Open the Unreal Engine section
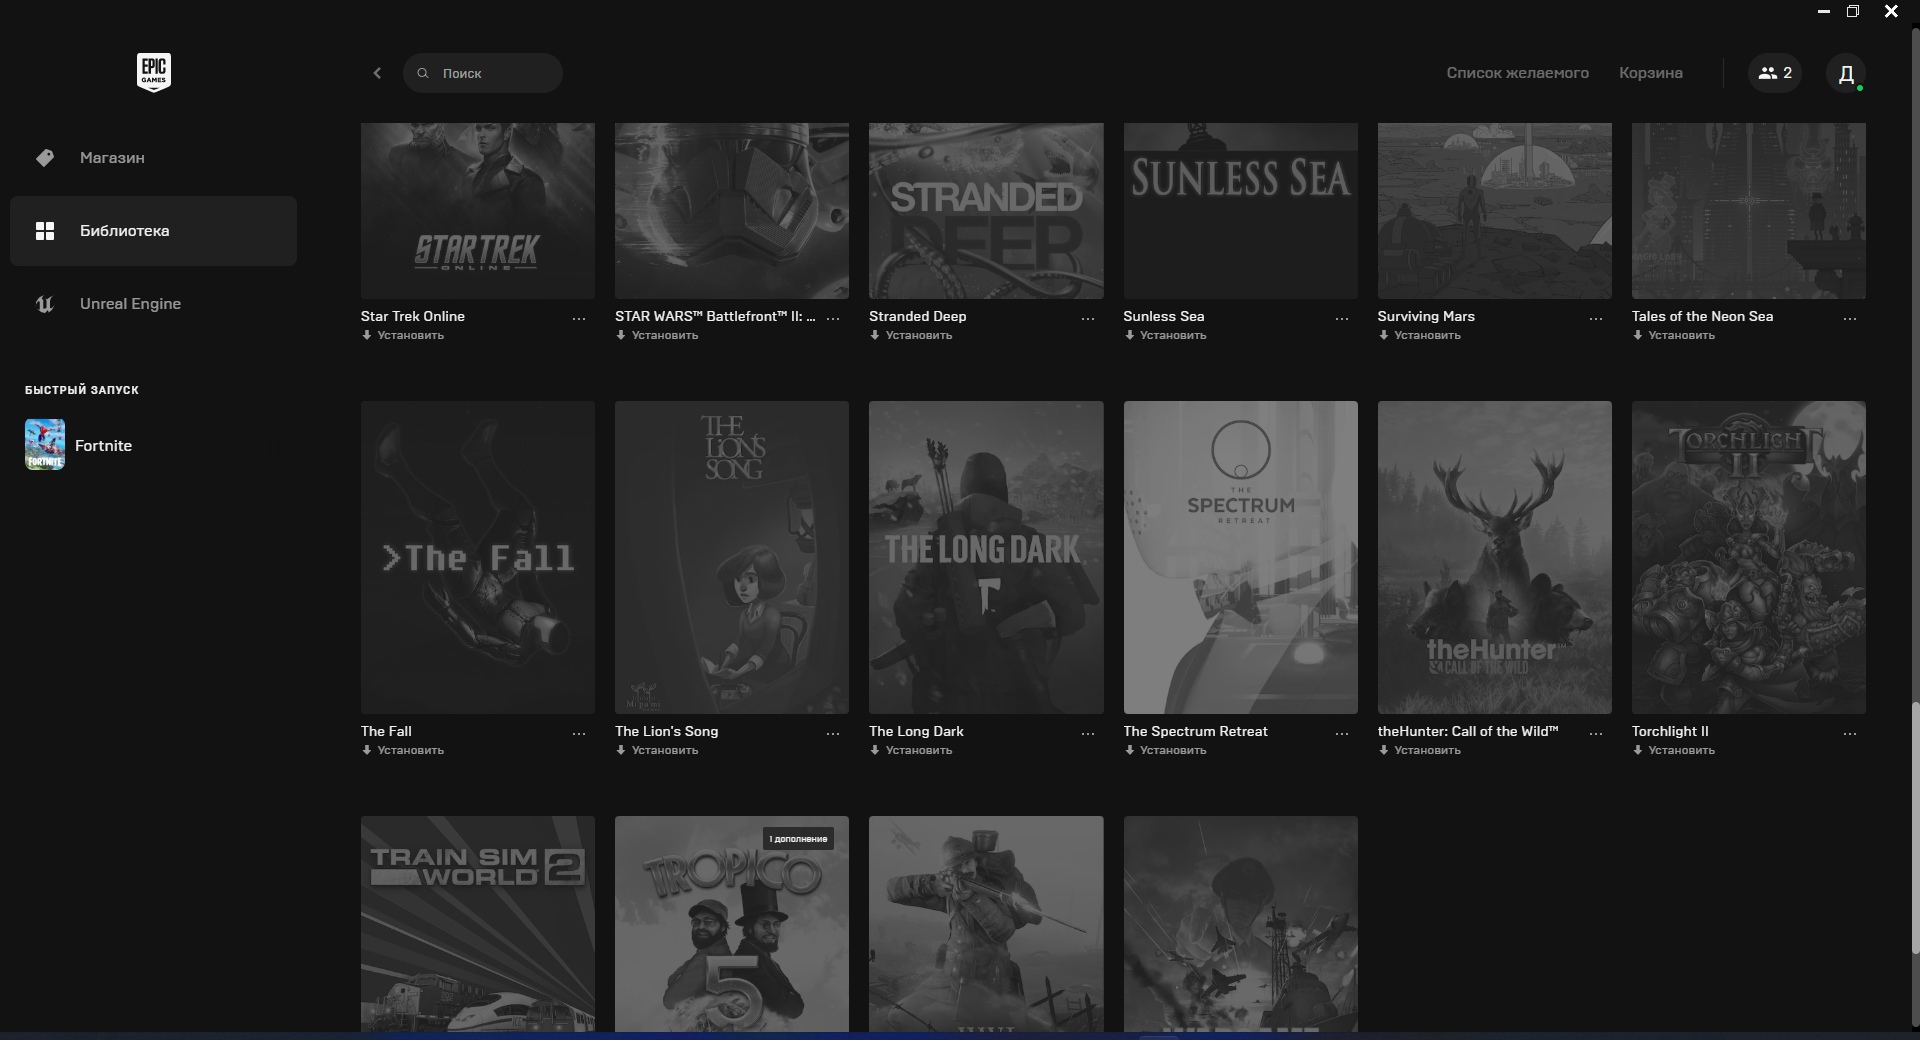Image resolution: width=1920 pixels, height=1040 pixels. tap(153, 304)
